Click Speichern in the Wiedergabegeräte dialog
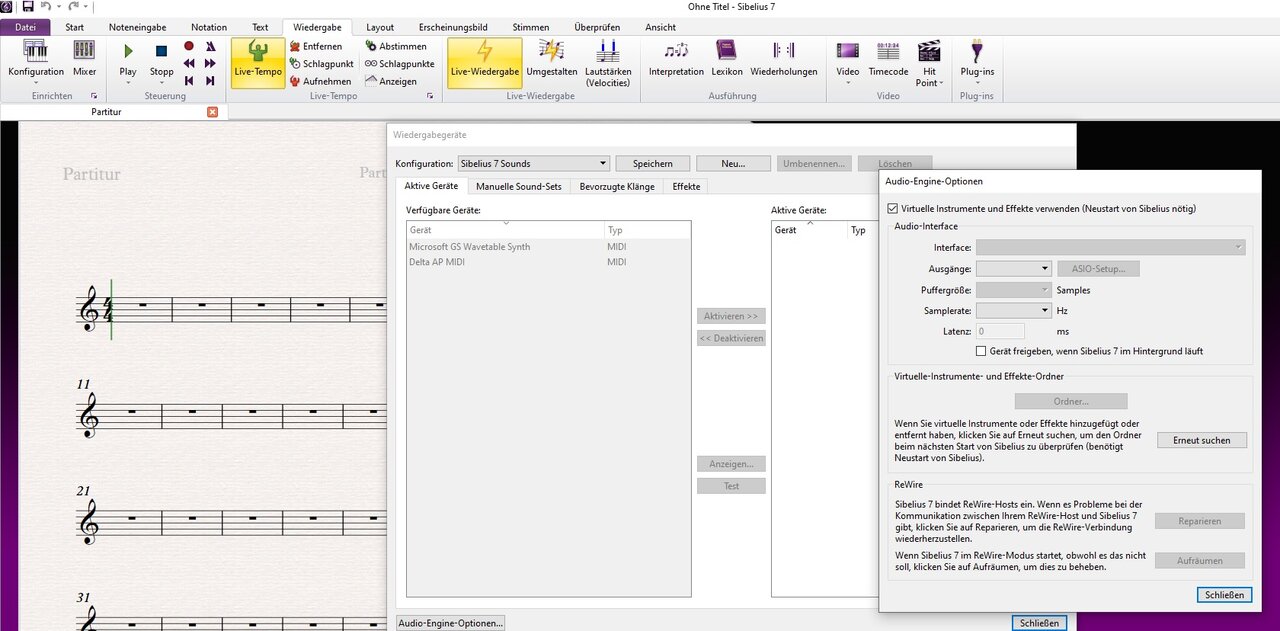Image resolution: width=1280 pixels, height=631 pixels. point(653,163)
